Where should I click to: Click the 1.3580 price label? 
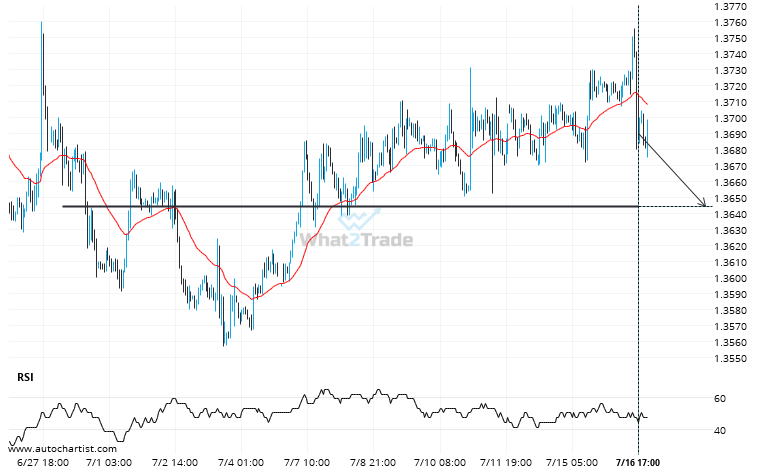tap(730, 310)
